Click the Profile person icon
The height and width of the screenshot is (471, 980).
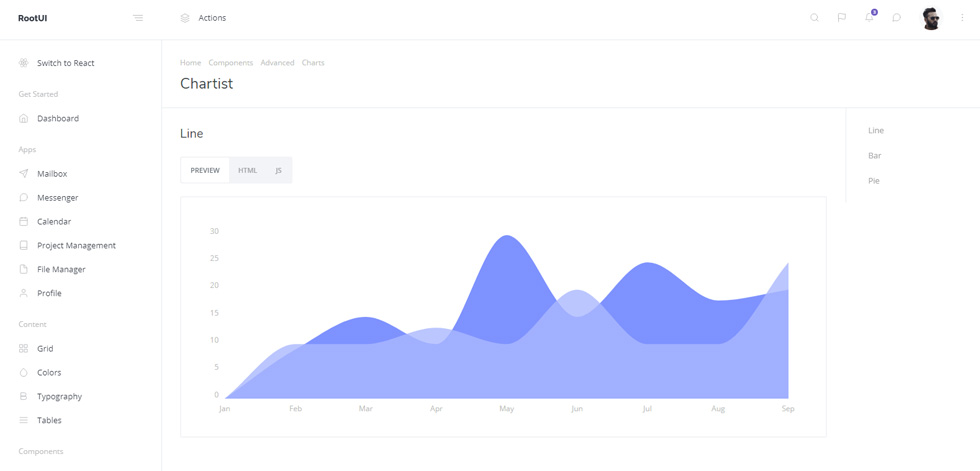[24, 293]
